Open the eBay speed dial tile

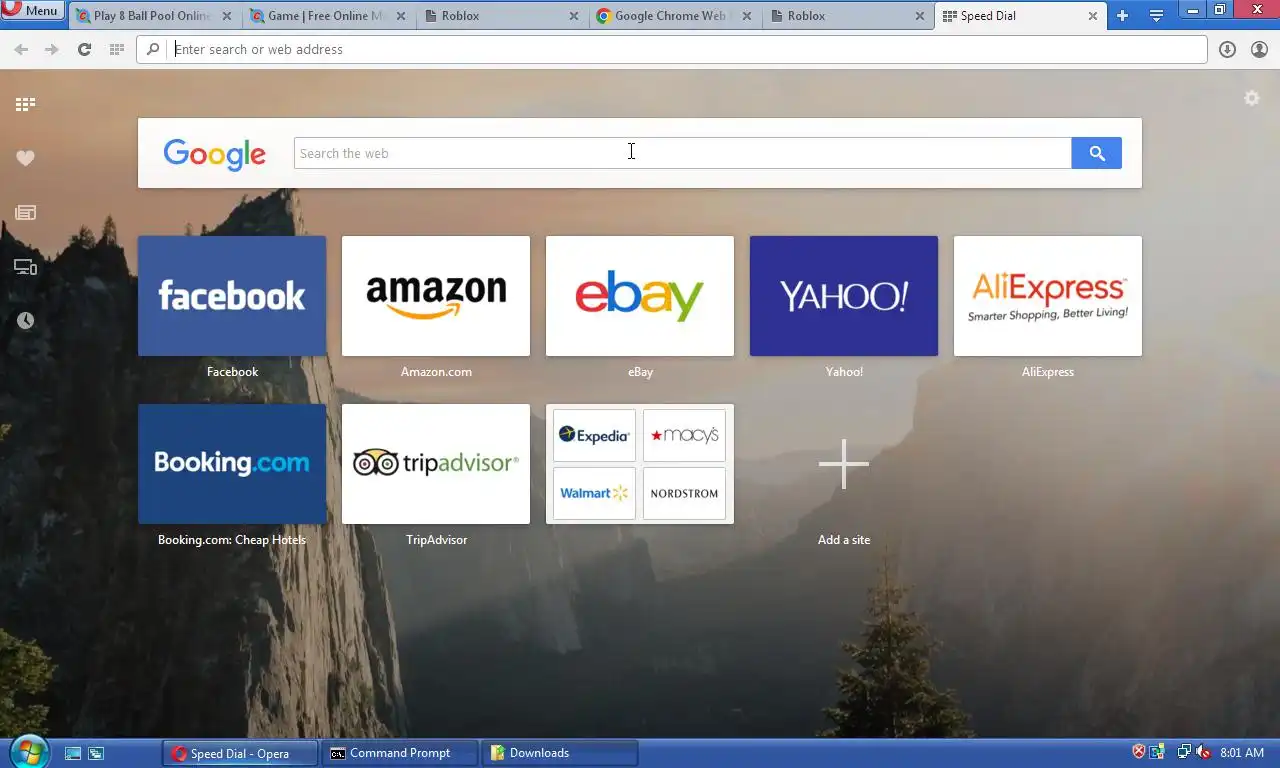(x=640, y=296)
